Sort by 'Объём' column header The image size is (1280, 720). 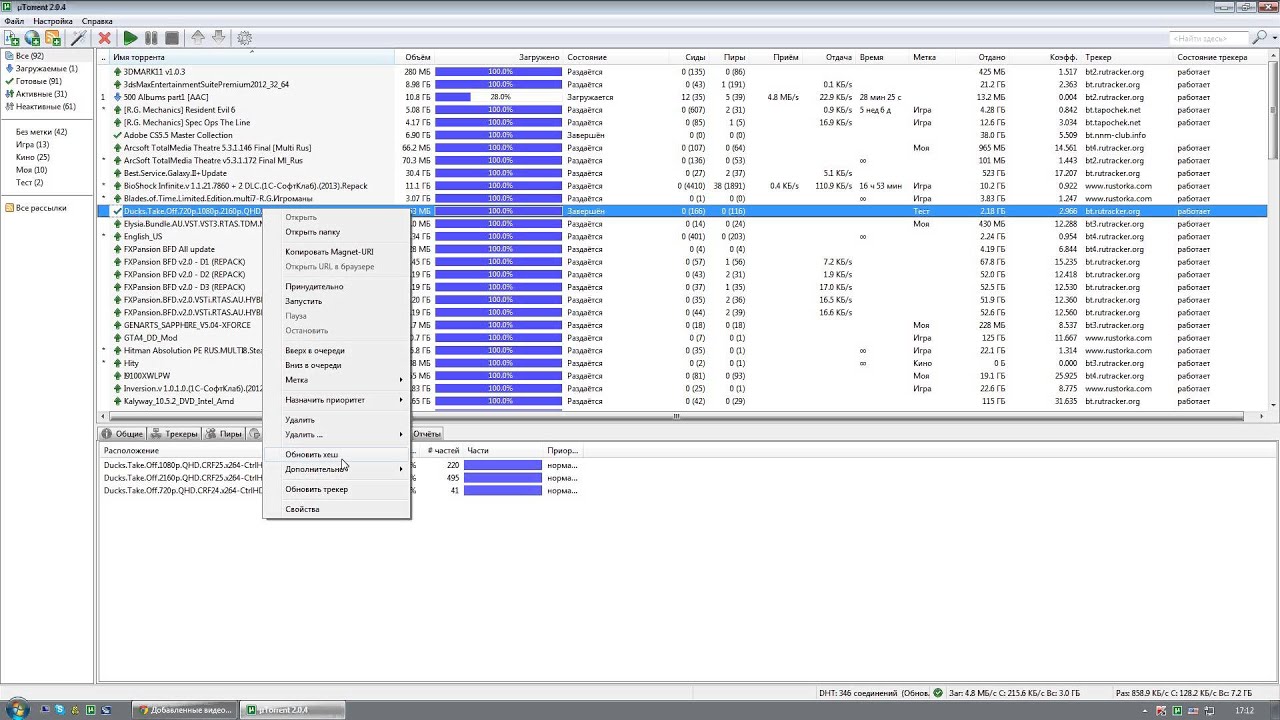[414, 57]
